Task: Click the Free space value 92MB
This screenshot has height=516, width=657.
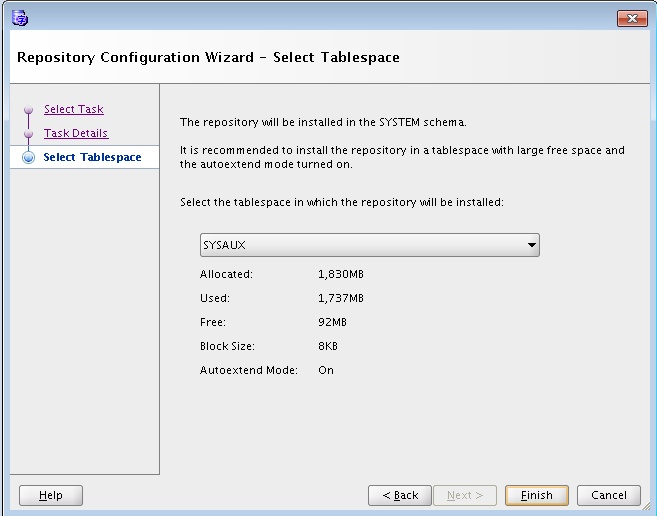Action: point(331,322)
